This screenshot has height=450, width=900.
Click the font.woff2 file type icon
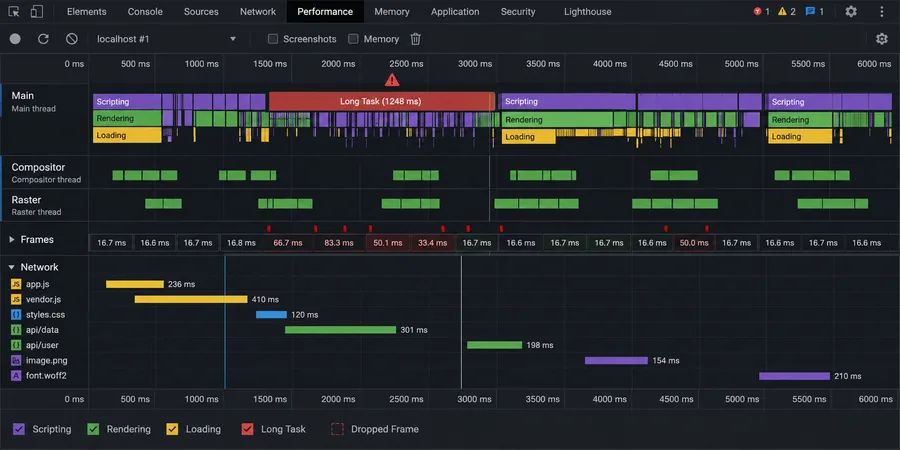click(x=16, y=376)
